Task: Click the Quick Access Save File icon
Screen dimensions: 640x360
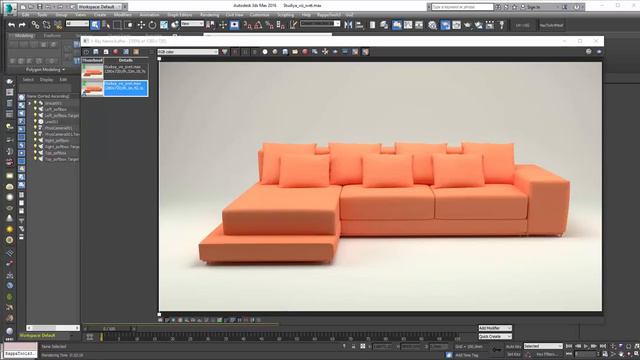Action: click(40, 7)
